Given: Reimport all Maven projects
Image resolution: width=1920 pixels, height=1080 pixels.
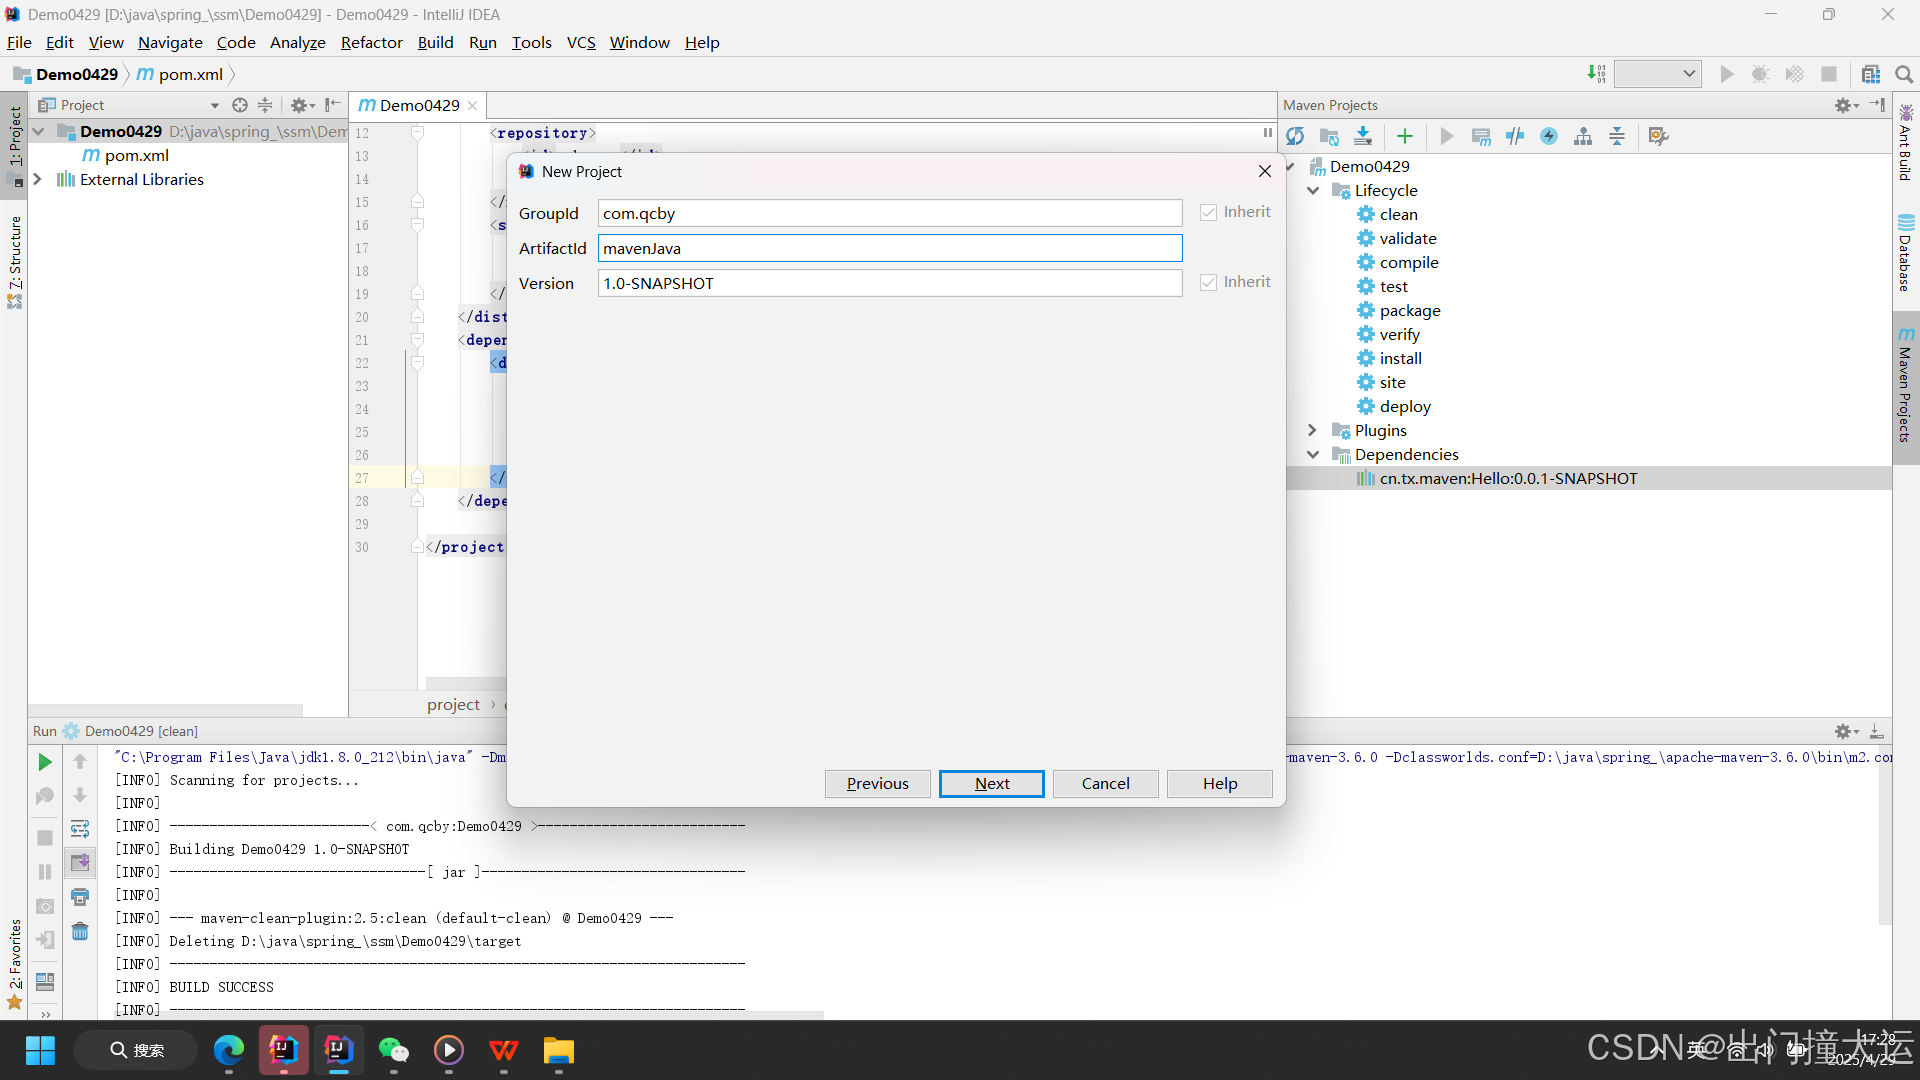Looking at the screenshot, I should (x=1295, y=136).
